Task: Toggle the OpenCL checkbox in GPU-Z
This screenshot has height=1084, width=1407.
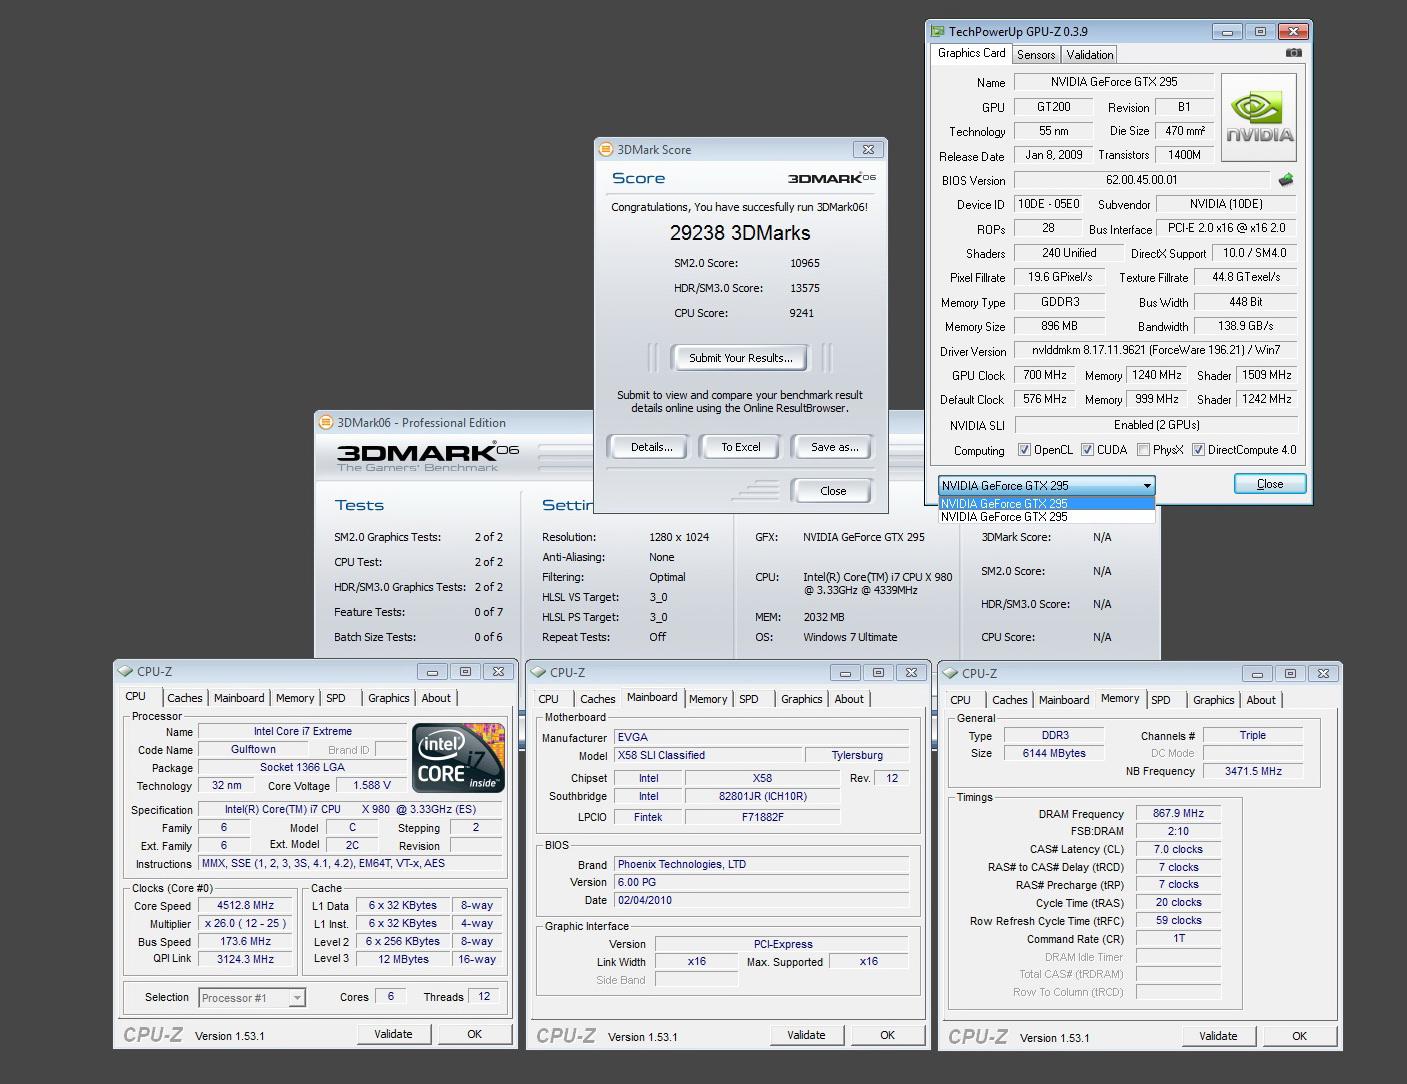Action: point(1024,450)
